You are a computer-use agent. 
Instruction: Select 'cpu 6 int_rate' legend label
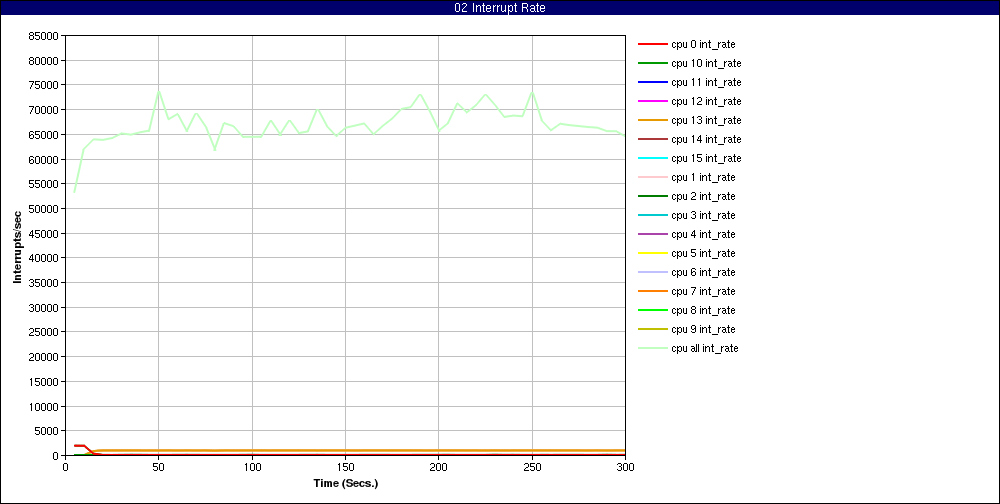(x=703, y=272)
